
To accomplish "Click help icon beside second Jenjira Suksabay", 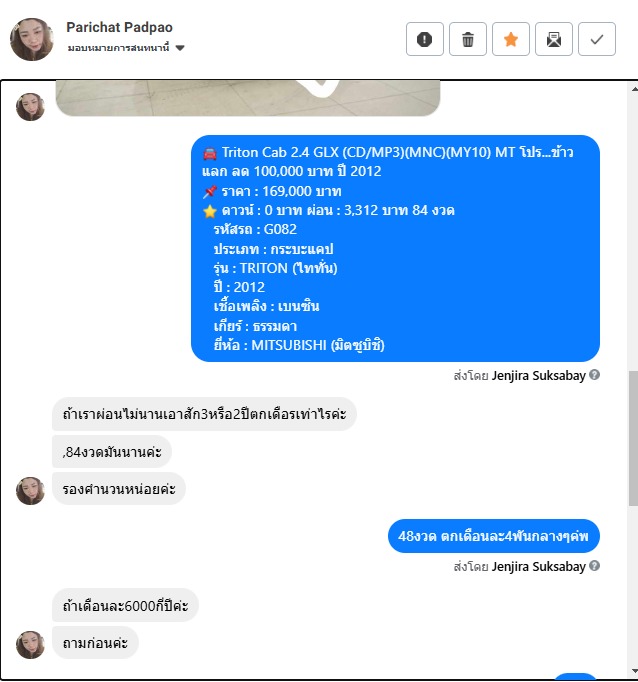I will point(595,565).
